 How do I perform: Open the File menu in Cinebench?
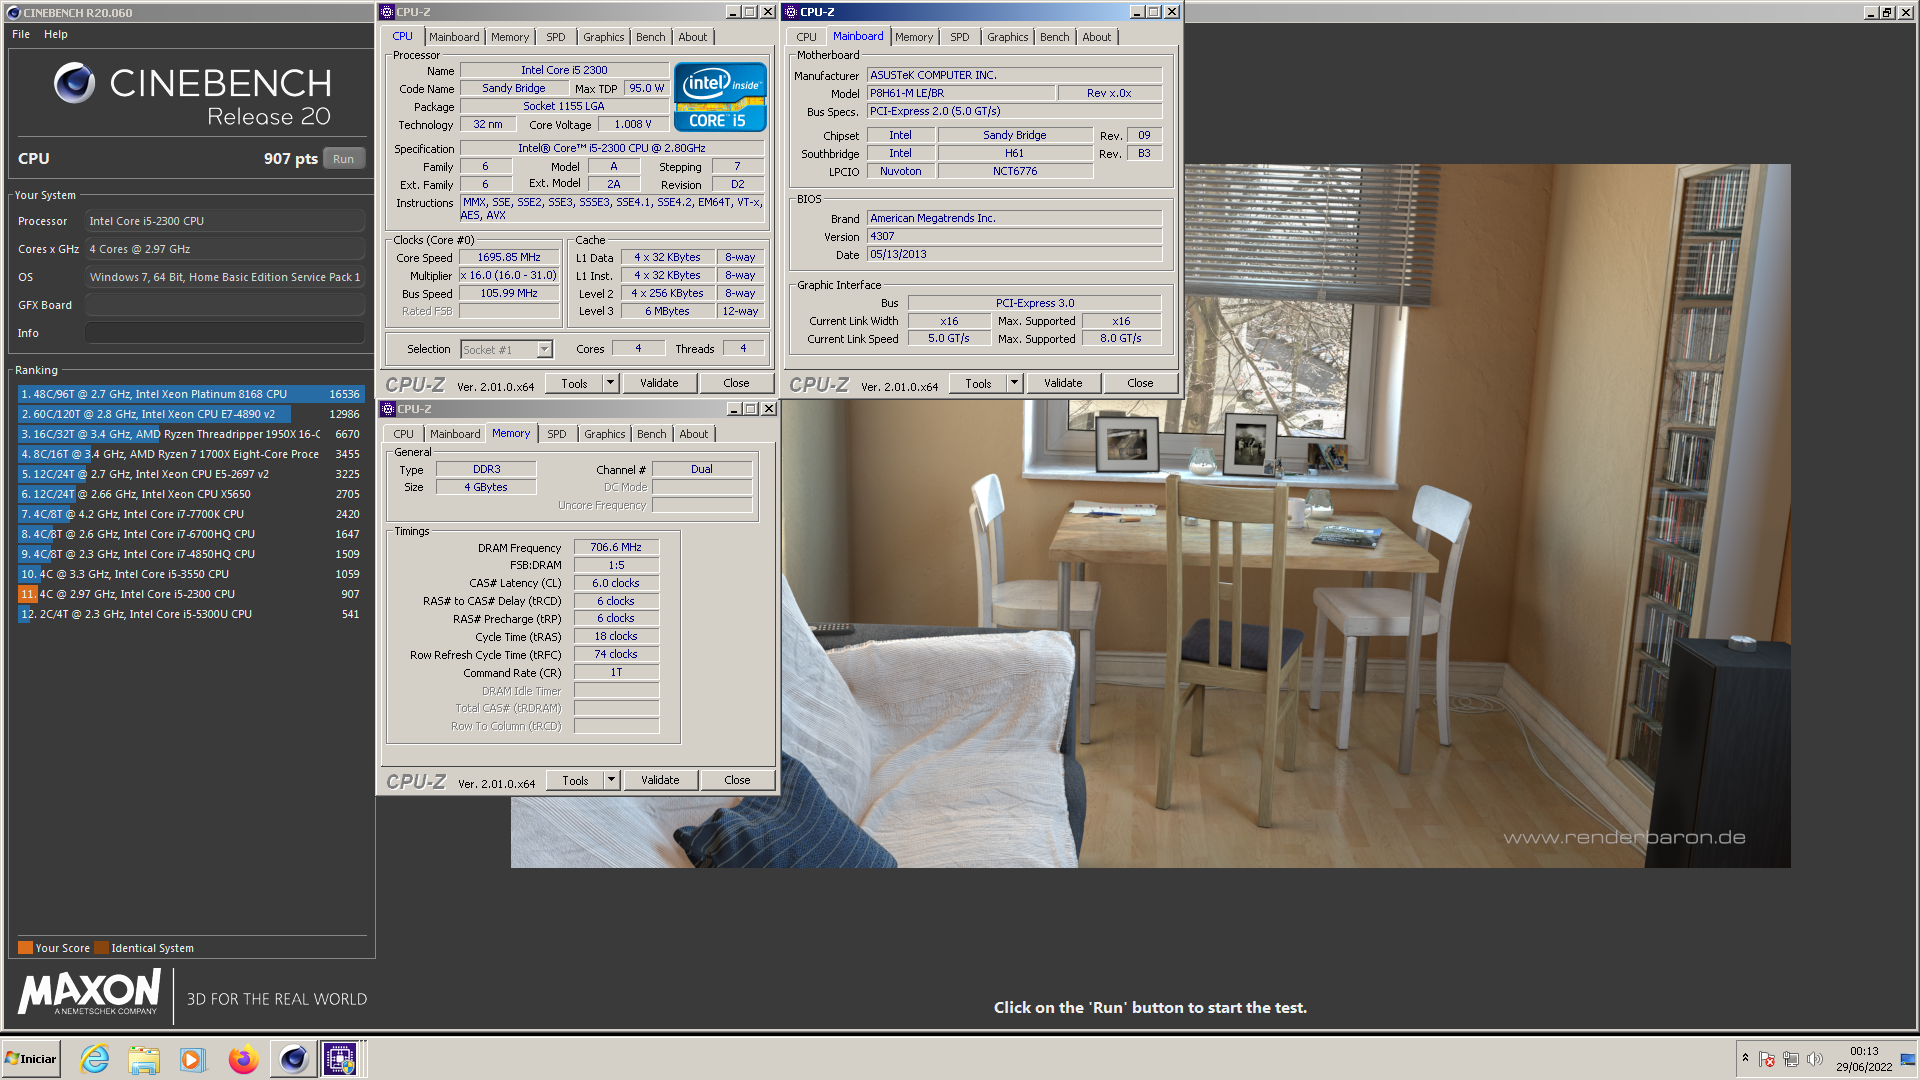coord(21,34)
